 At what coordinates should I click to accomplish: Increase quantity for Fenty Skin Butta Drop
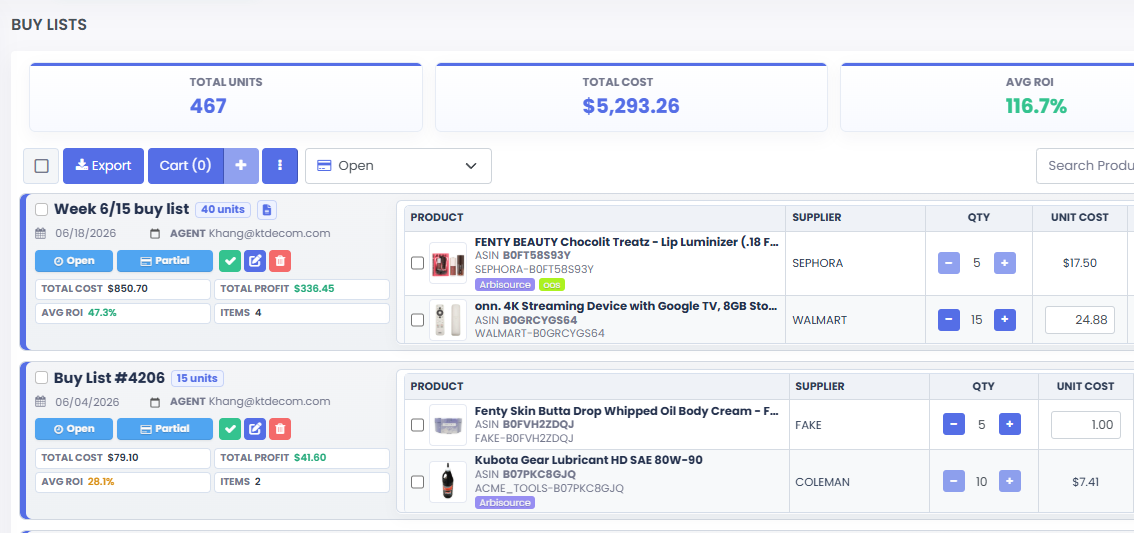click(1010, 425)
